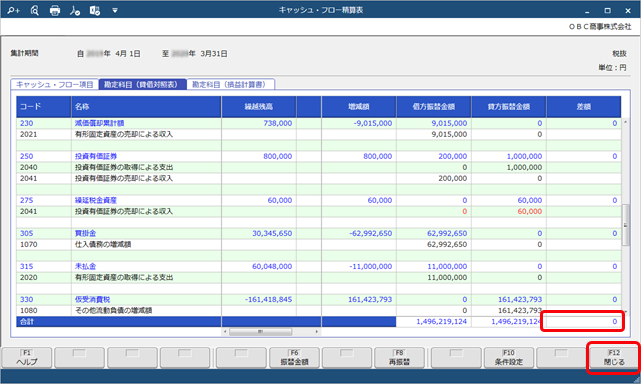Click the horizontal scrollbar left arrow
This screenshot has width=641, height=384.
pyautogui.click(x=225, y=332)
